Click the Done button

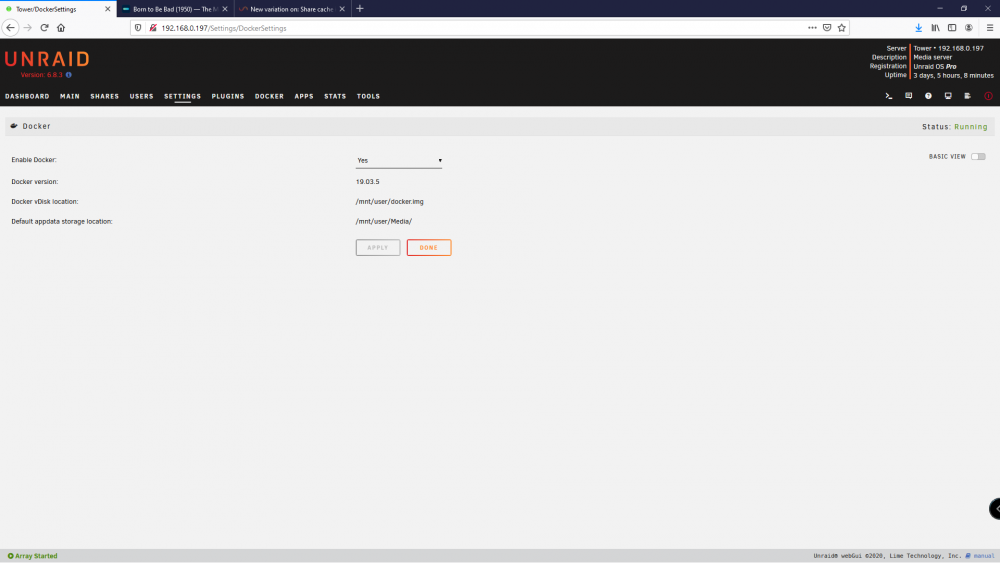click(429, 247)
